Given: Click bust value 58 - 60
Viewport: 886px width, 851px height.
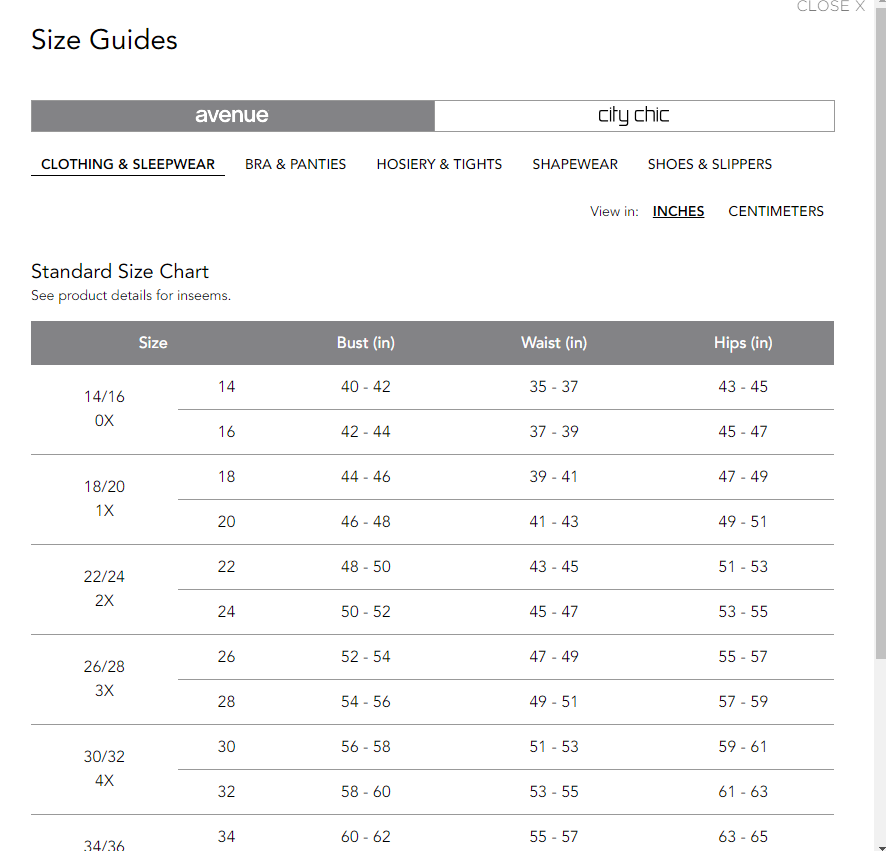Looking at the screenshot, I should tap(366, 792).
